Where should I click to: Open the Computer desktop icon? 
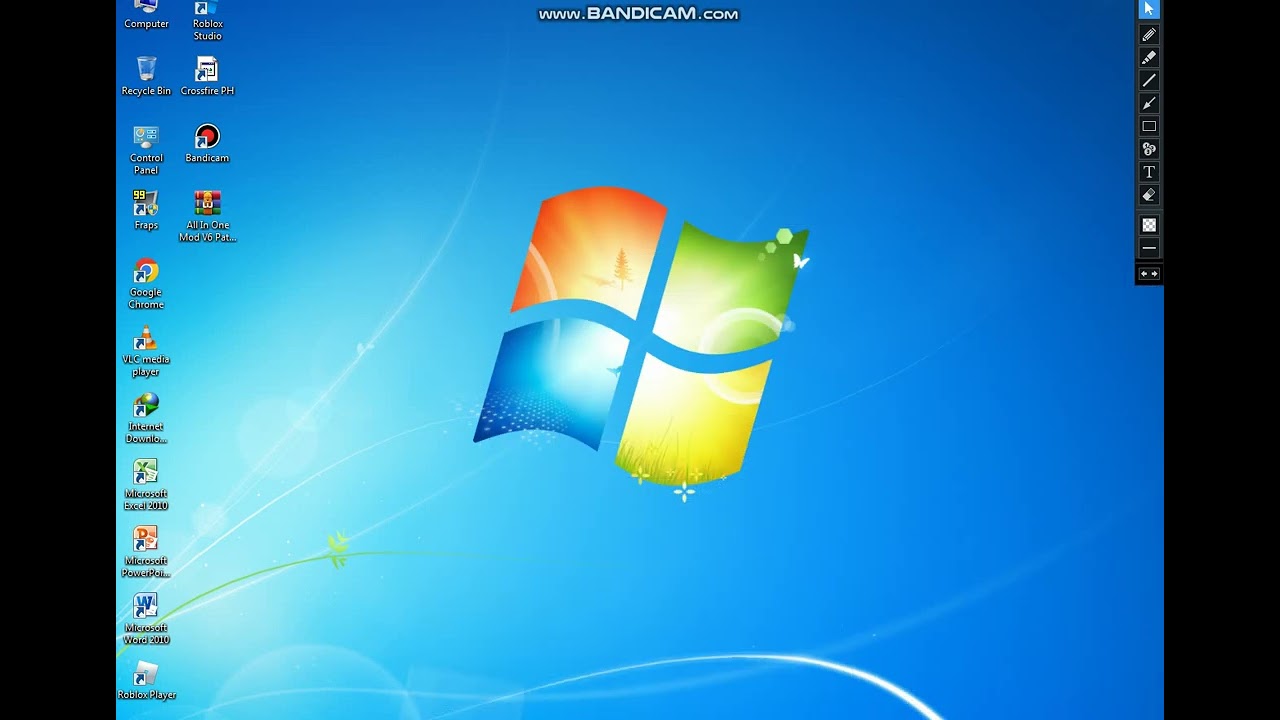click(146, 14)
